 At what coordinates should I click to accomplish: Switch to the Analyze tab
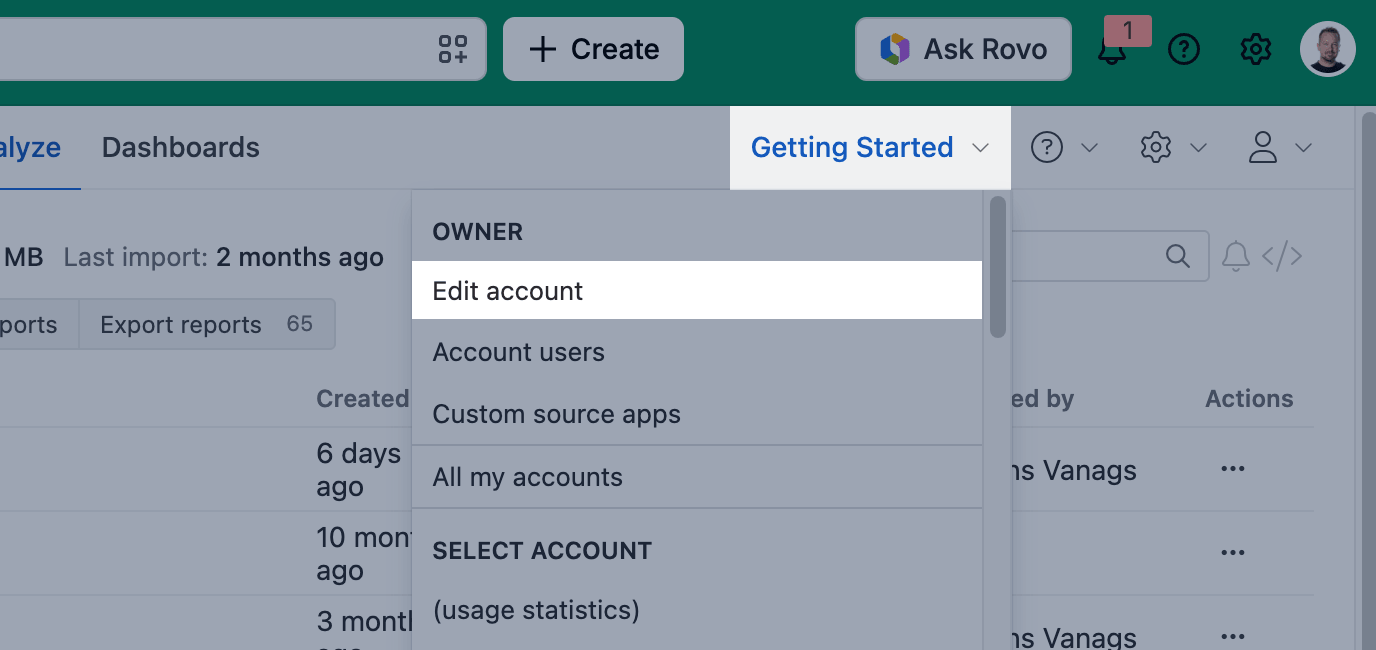[x=30, y=148]
